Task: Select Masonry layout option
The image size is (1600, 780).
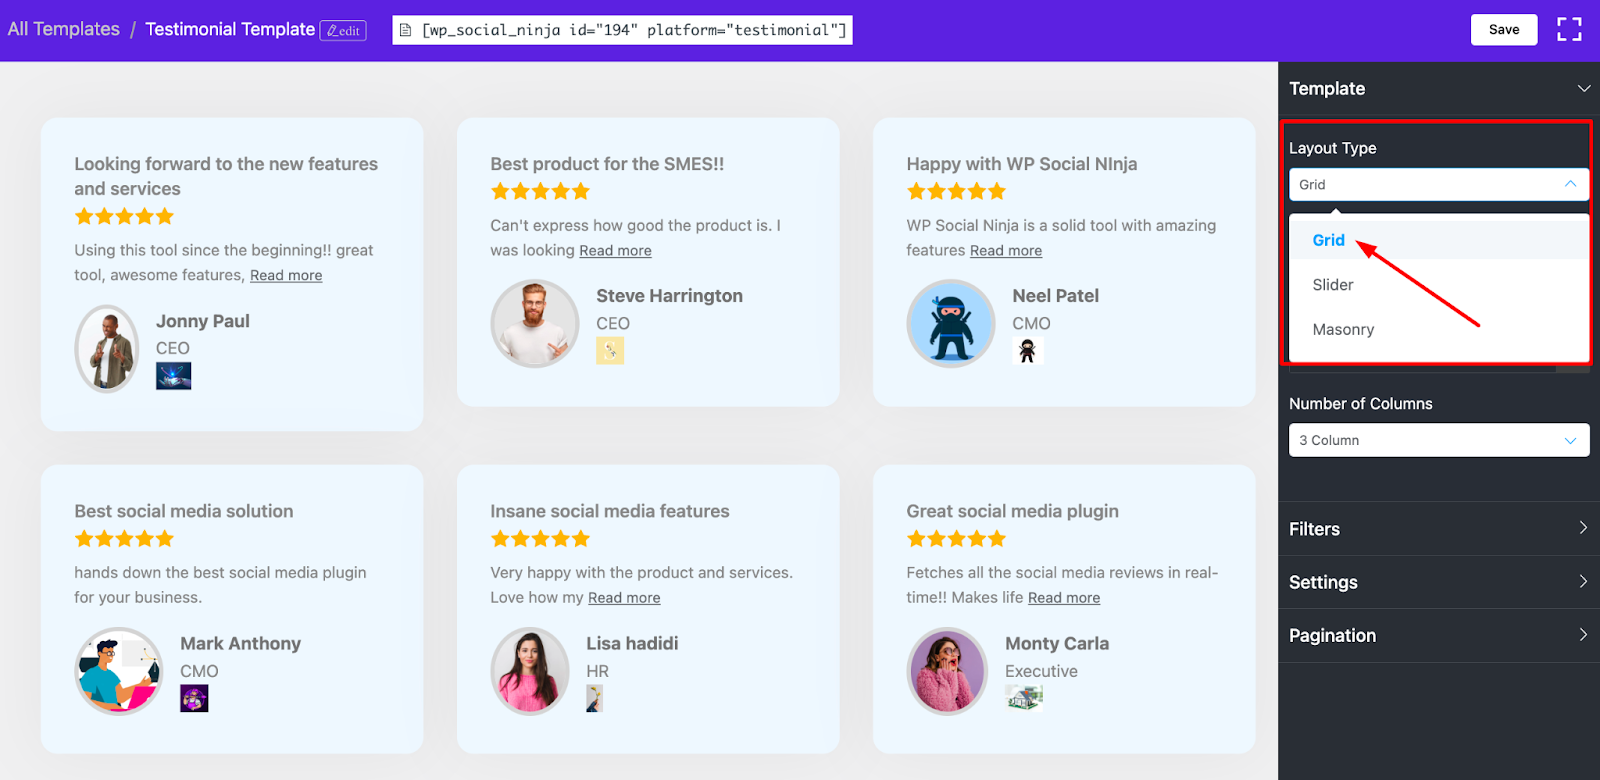Action: (1439, 330)
